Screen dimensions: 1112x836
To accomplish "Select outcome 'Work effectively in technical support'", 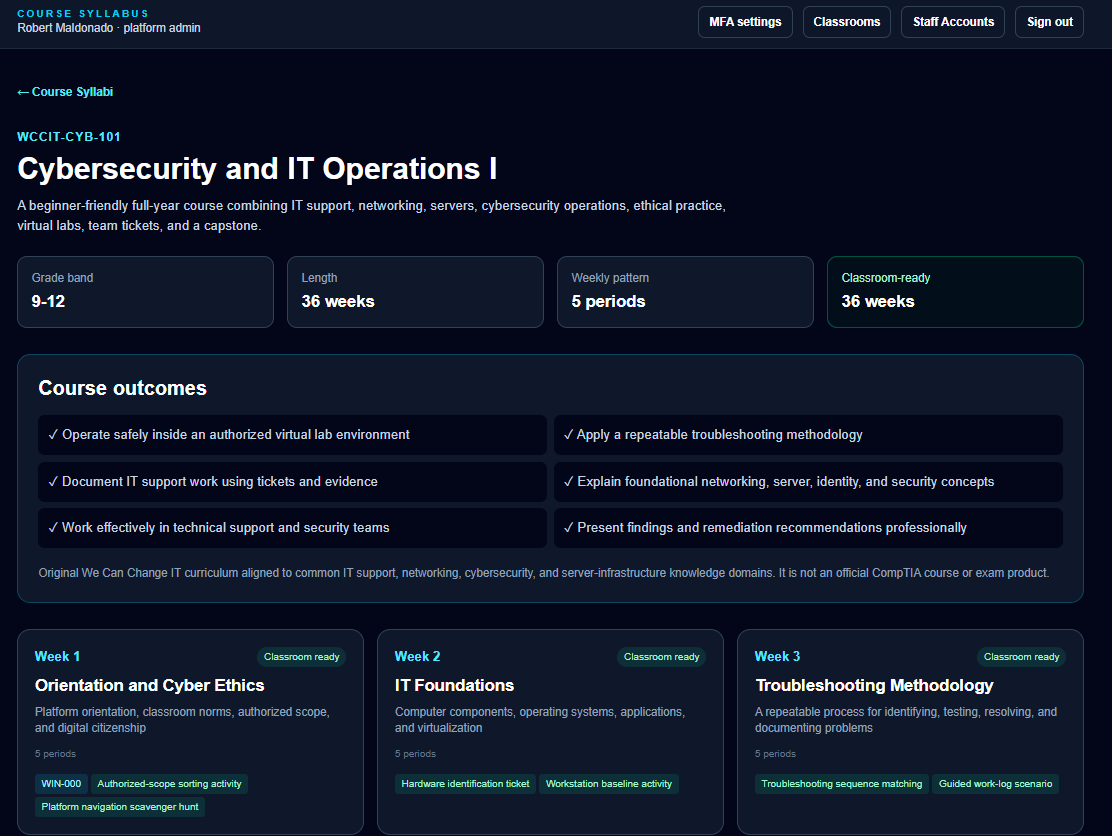I will [292, 528].
